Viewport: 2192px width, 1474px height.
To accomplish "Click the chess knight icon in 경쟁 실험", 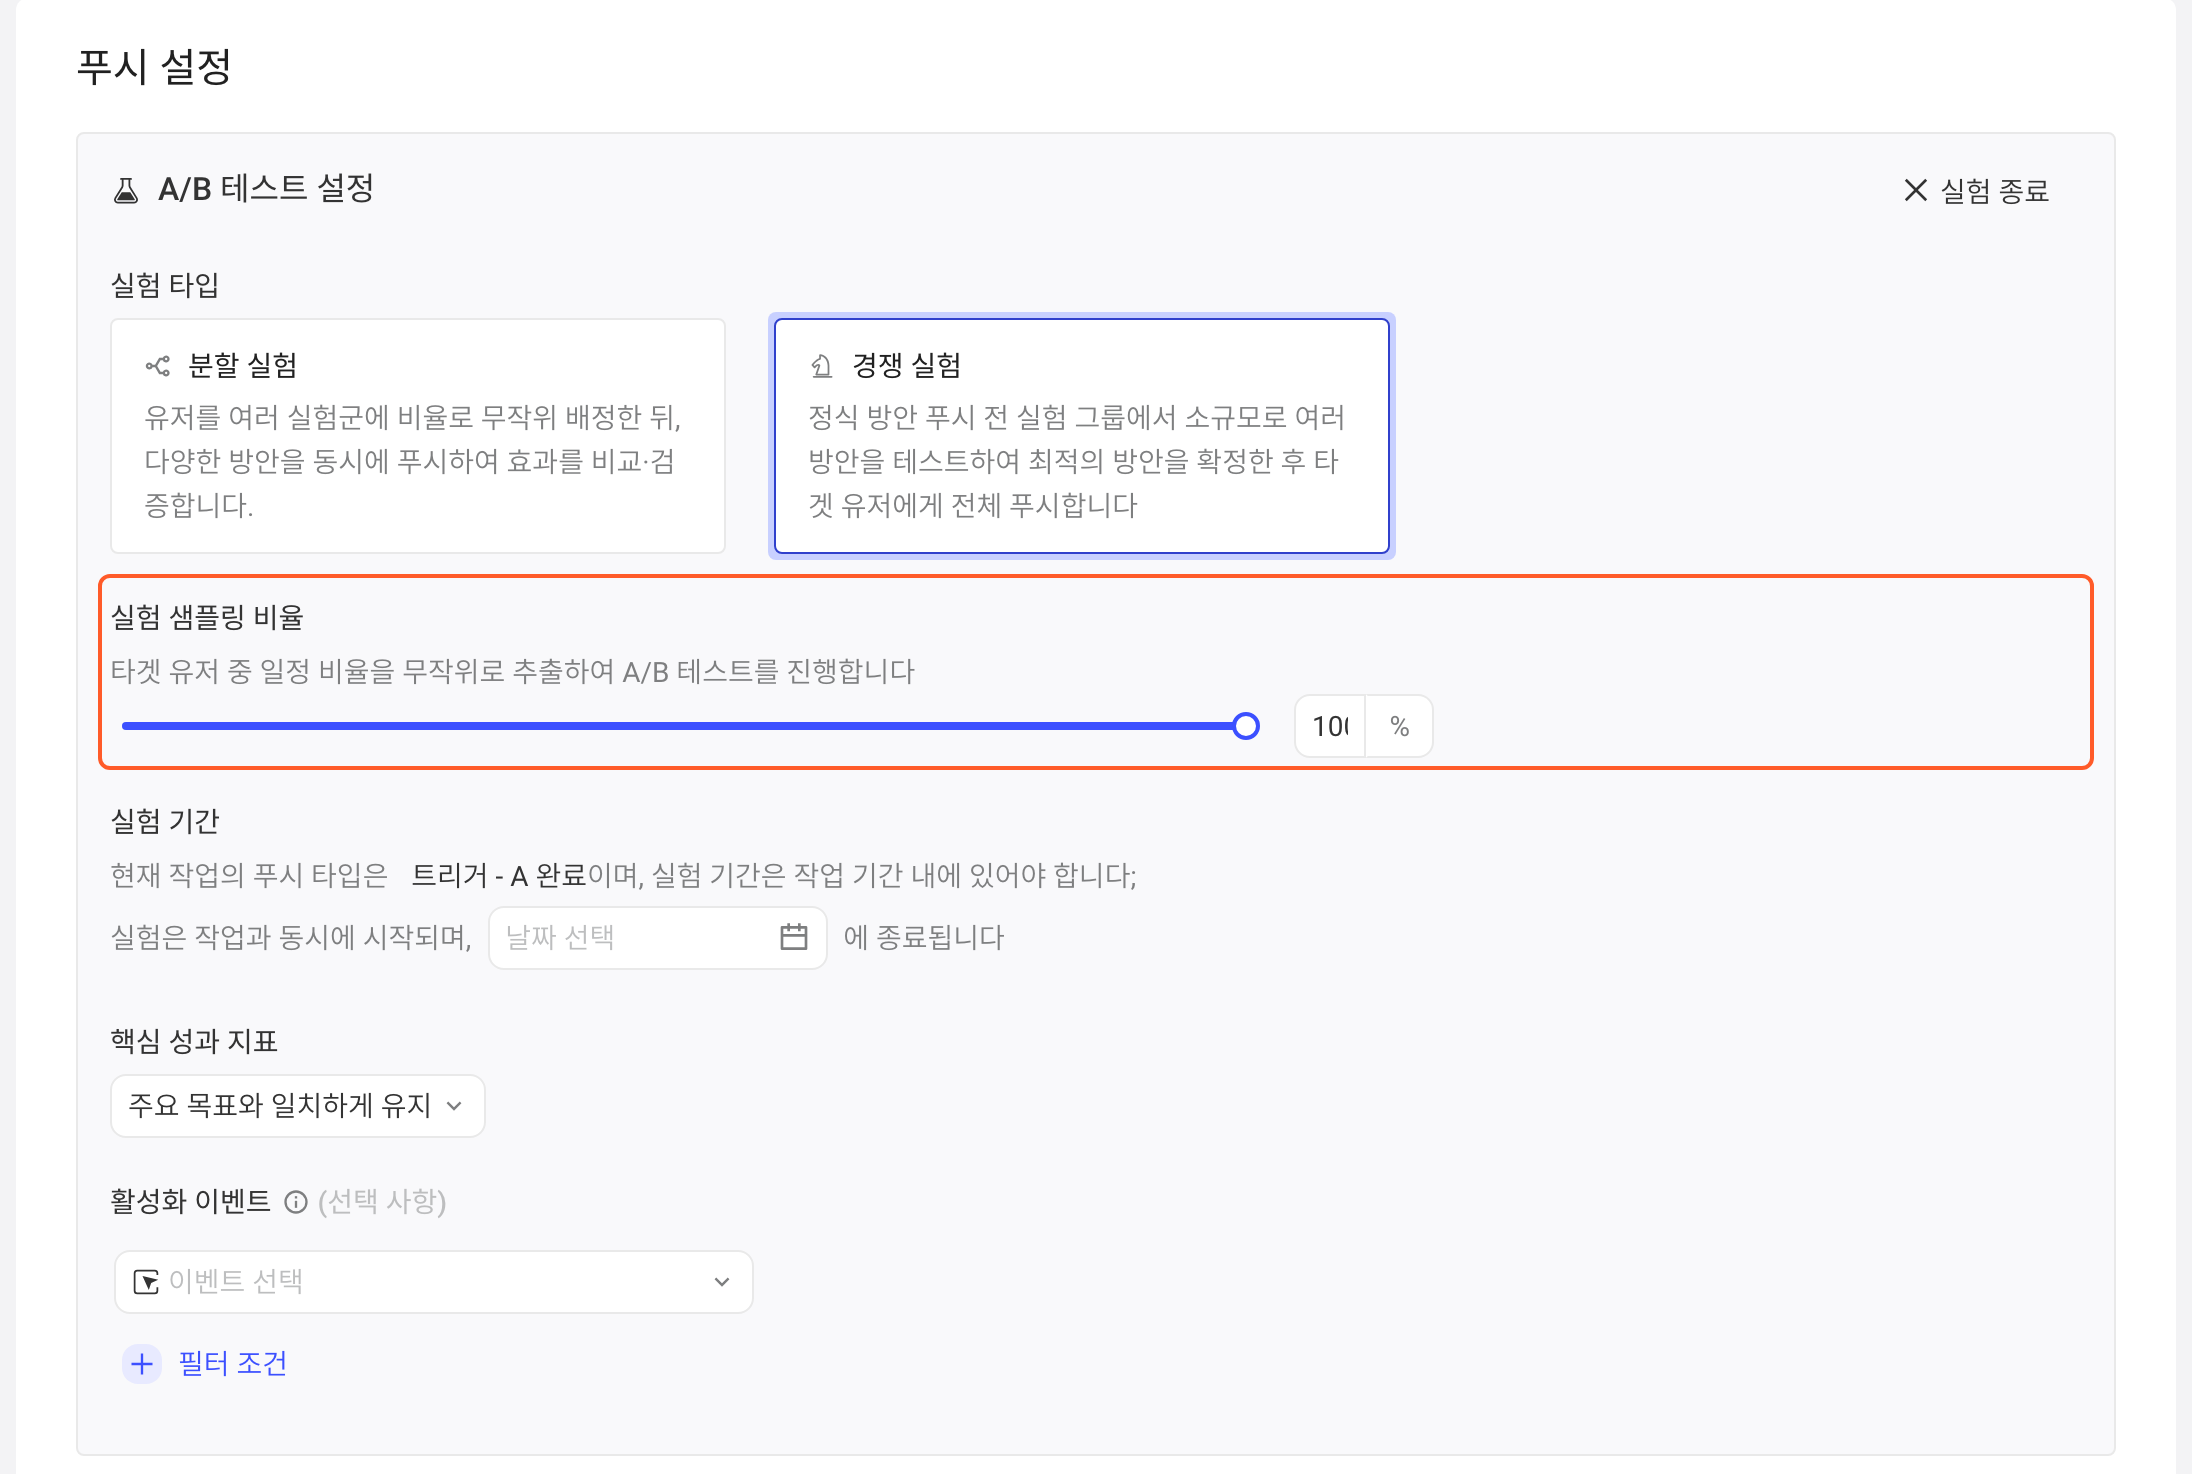I will (821, 366).
